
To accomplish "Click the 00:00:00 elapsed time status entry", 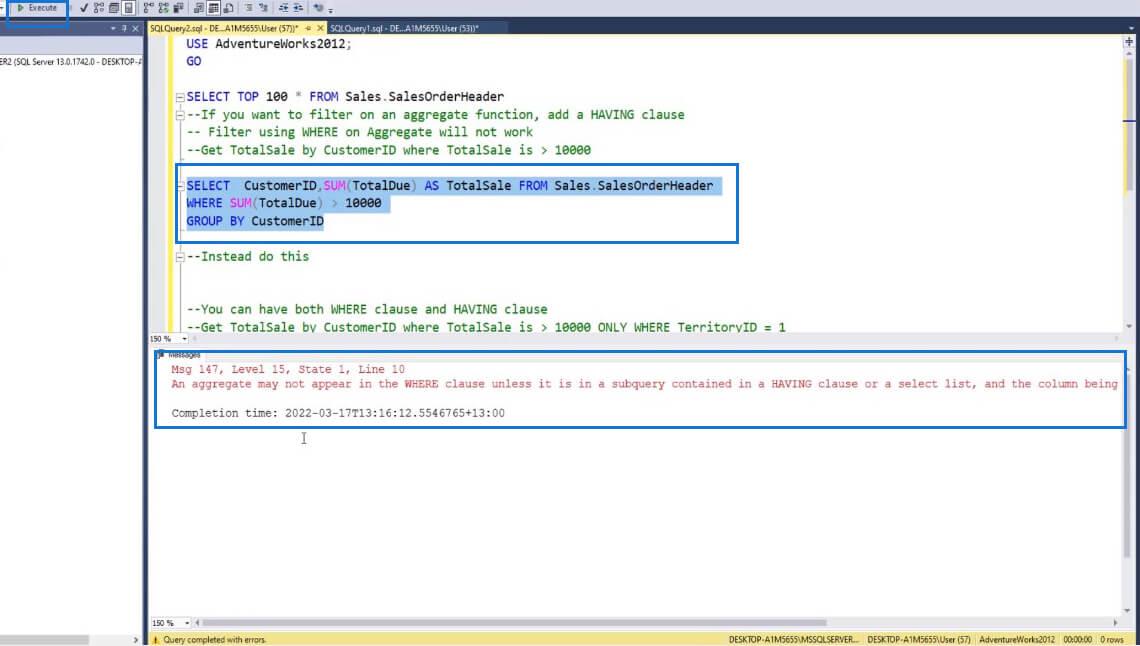I will (1078, 639).
